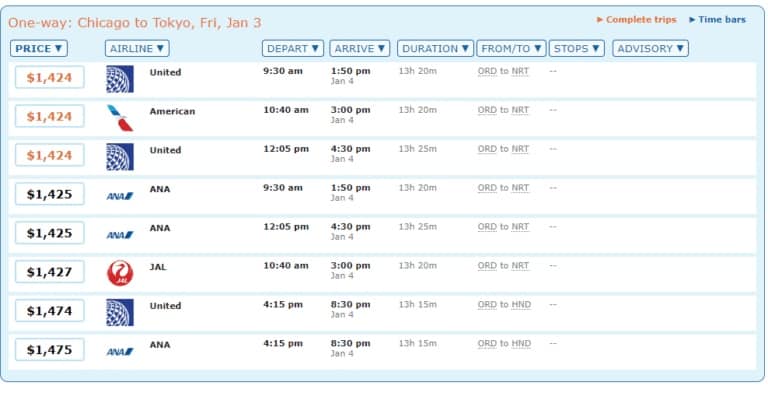
Task: Switch to Time bars view
Action: 718,20
